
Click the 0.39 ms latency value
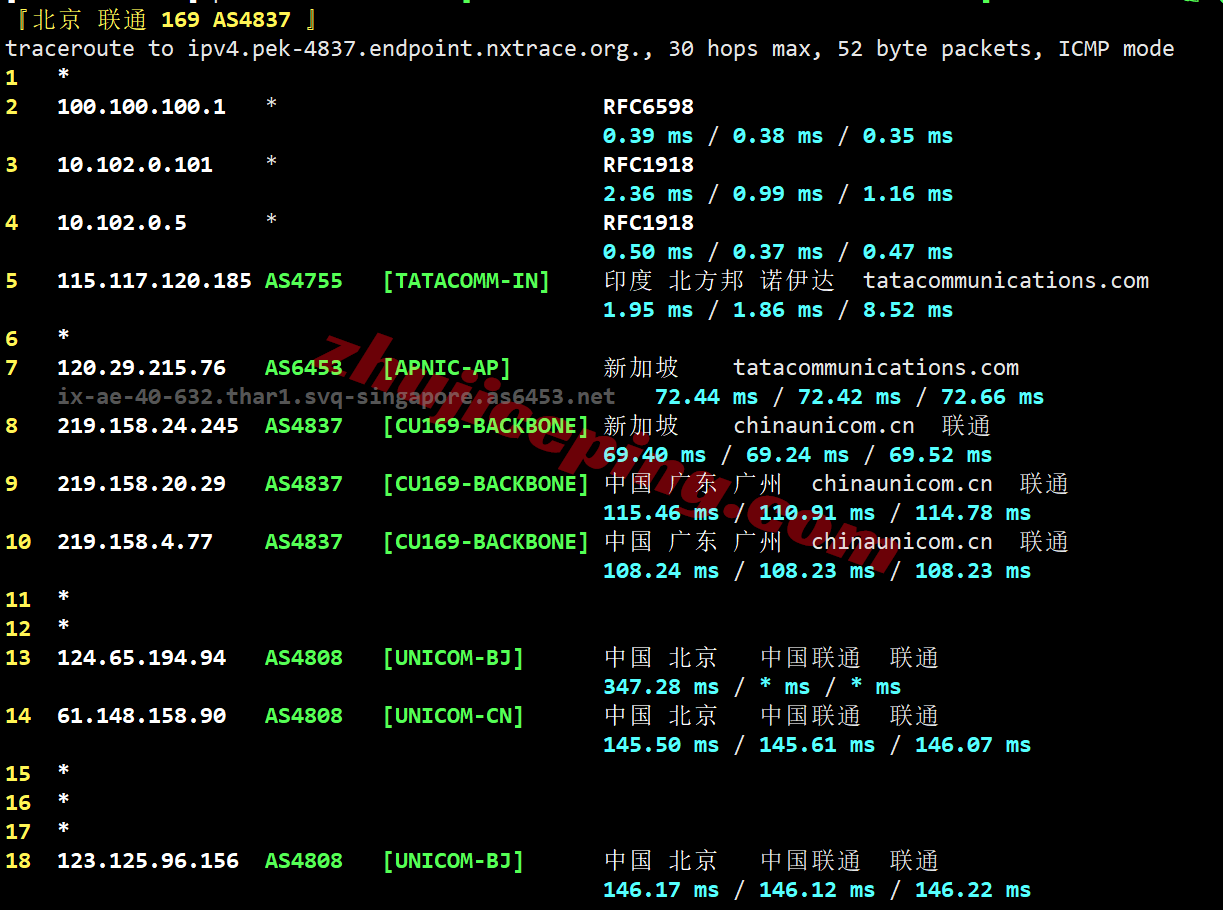pyautogui.click(x=648, y=135)
